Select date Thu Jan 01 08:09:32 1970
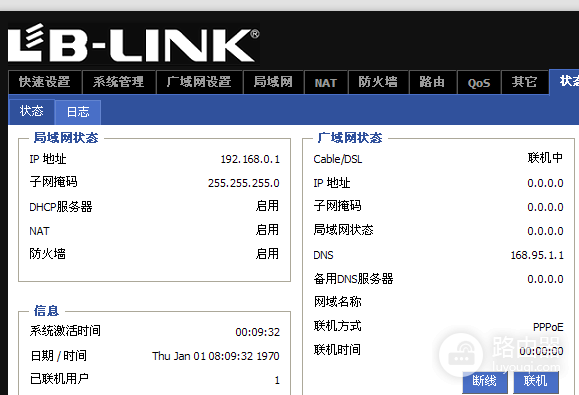The height and width of the screenshot is (395, 579). point(216,356)
